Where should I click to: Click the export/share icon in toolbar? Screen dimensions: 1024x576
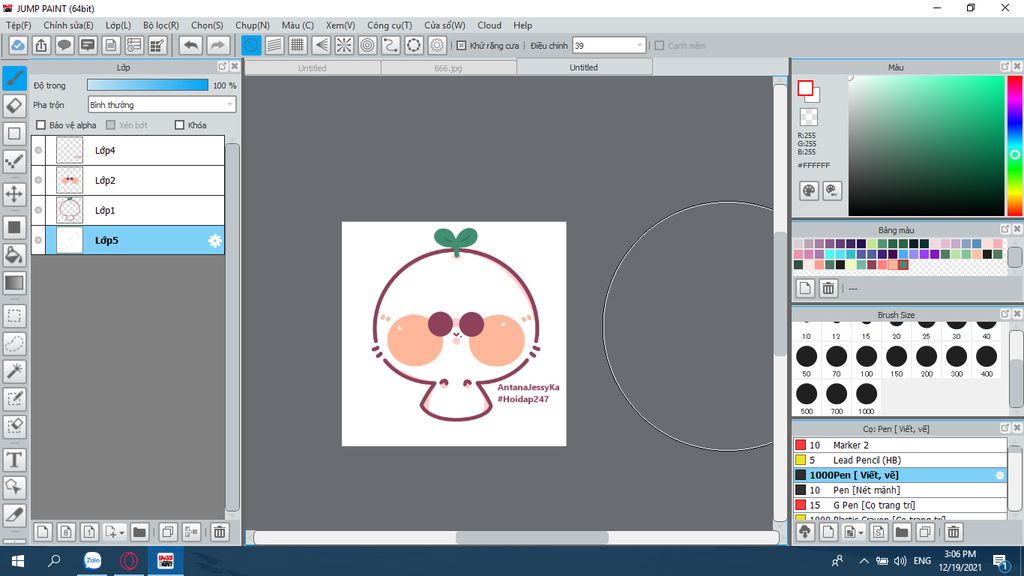[41, 45]
